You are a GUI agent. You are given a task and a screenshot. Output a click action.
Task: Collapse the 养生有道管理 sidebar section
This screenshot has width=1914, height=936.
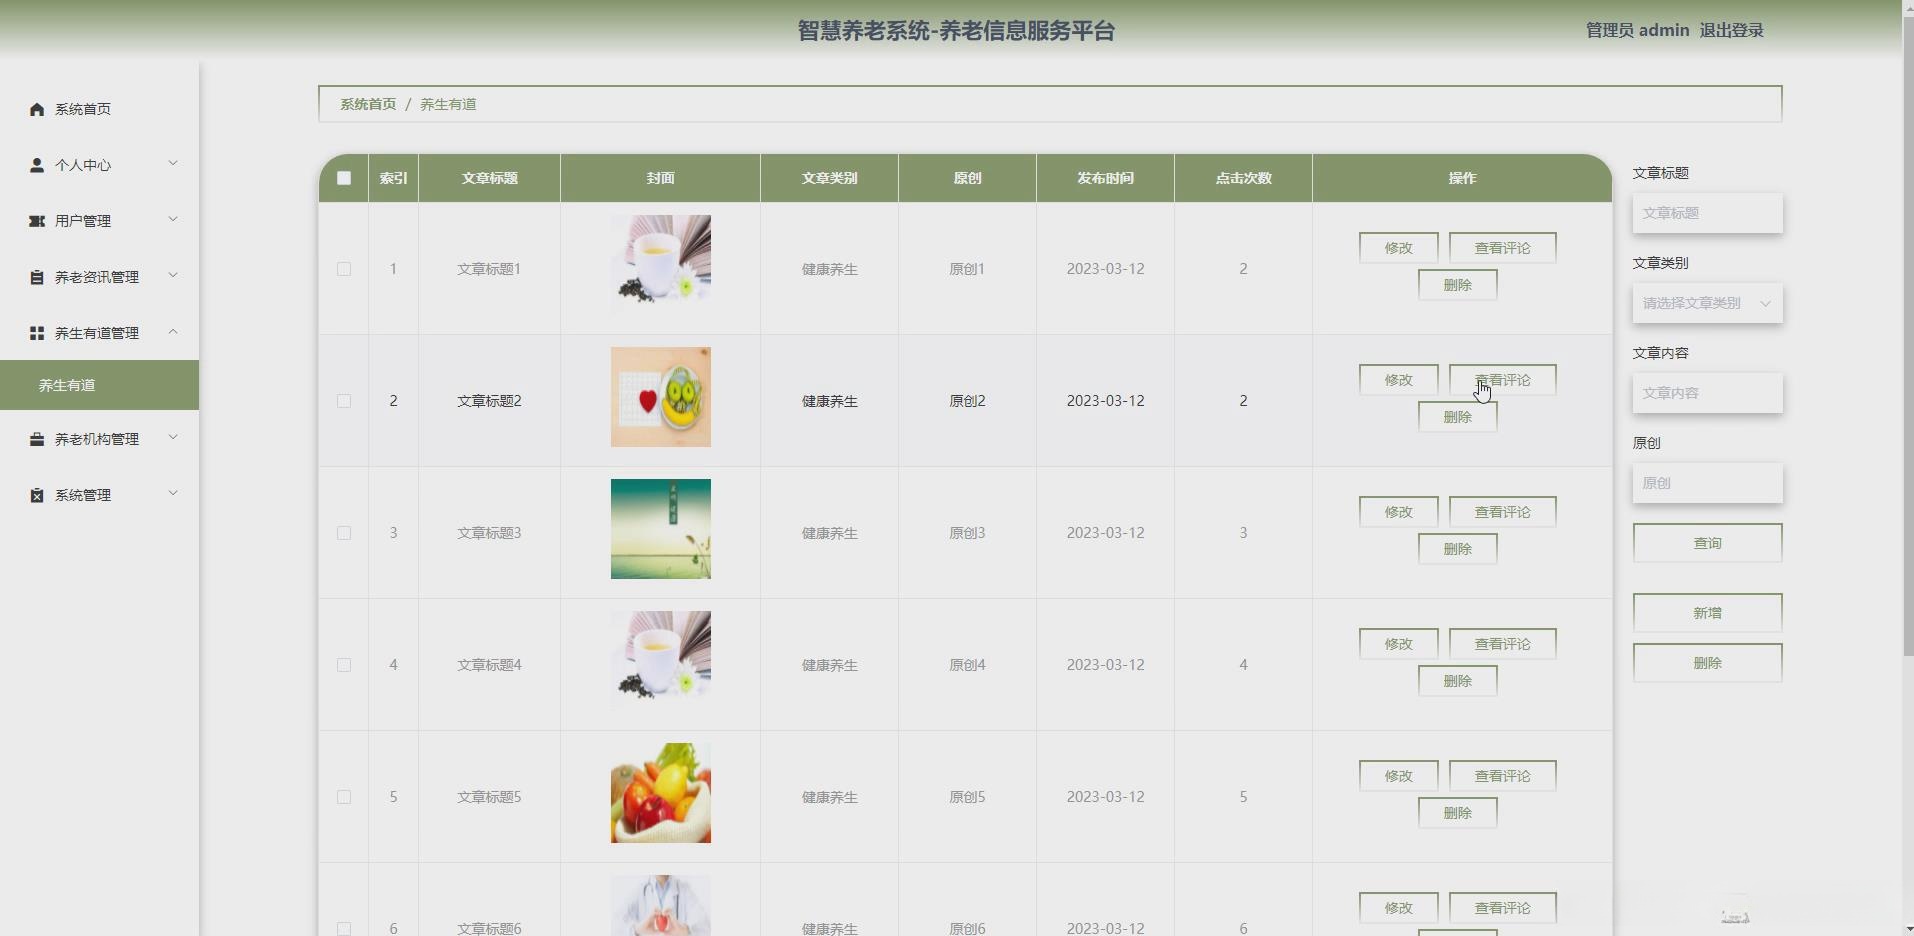coord(172,331)
